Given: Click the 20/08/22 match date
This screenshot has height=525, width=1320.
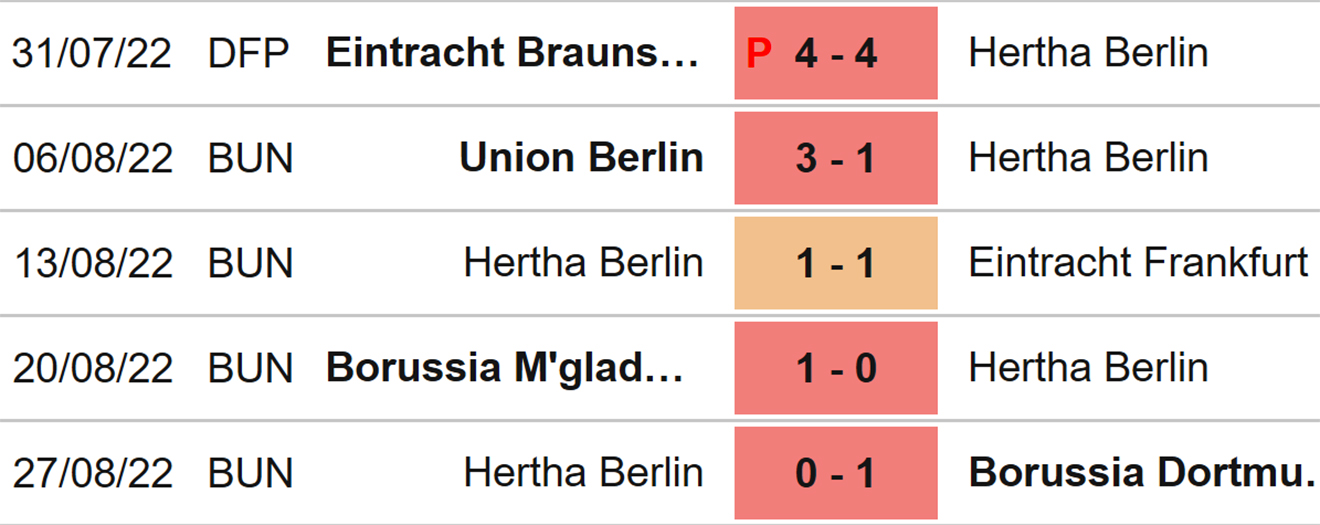Looking at the screenshot, I should 92,368.
